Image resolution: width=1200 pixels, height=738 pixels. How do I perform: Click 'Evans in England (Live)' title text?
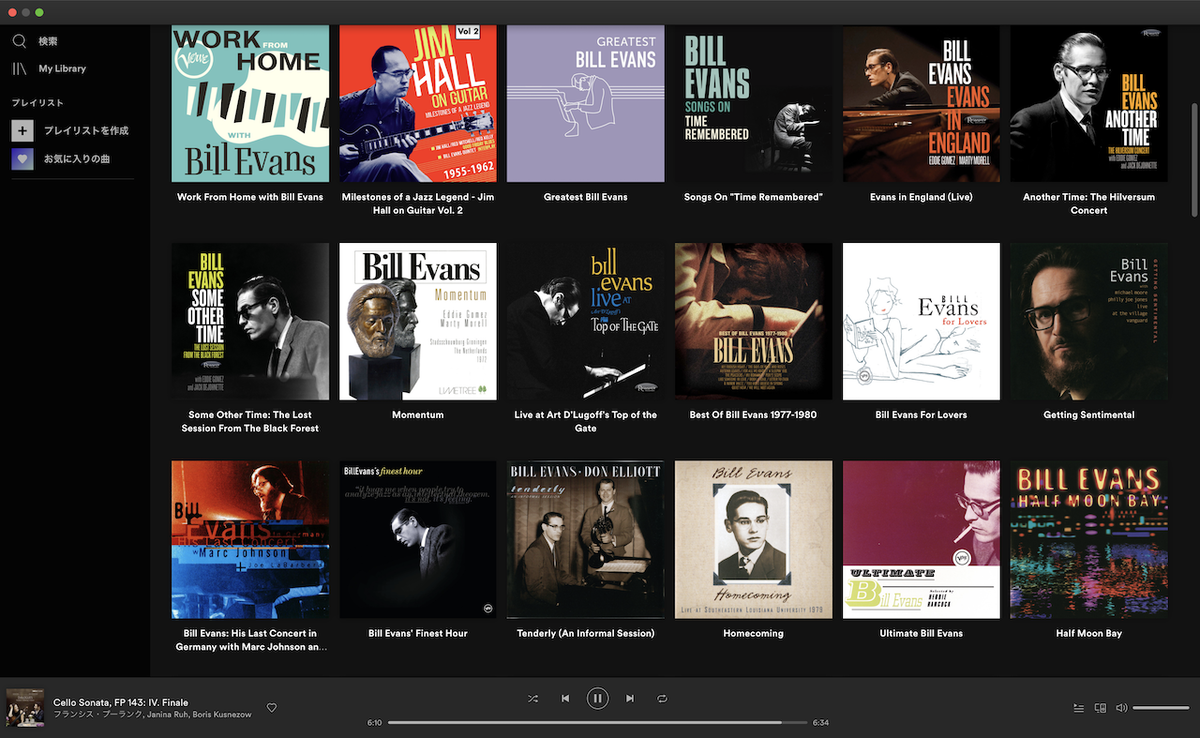921,197
